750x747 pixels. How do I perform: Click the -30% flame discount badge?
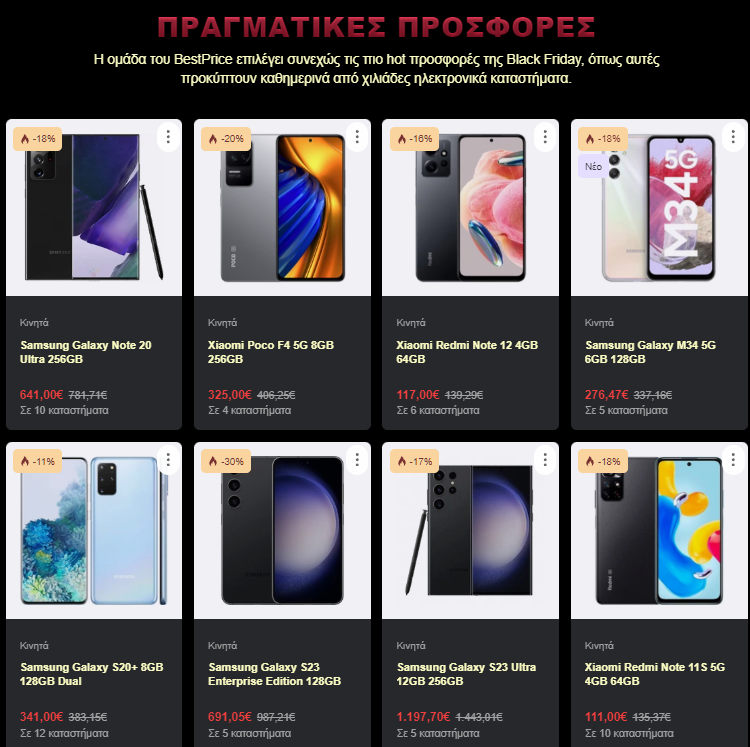pos(226,461)
